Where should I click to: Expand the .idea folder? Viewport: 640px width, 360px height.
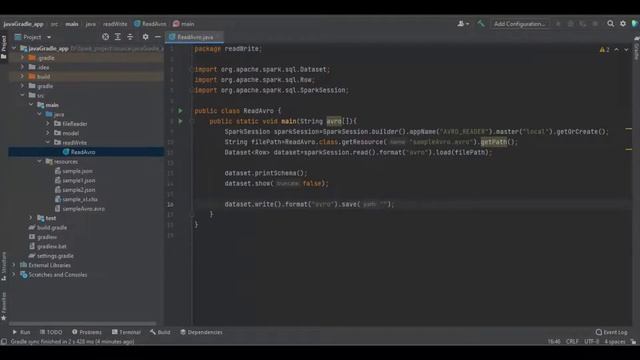[x=22, y=67]
